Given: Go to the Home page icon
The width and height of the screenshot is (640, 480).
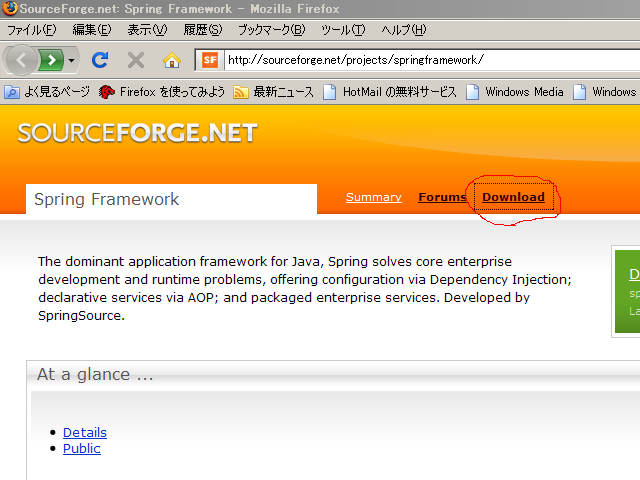Looking at the screenshot, I should click(x=172, y=60).
